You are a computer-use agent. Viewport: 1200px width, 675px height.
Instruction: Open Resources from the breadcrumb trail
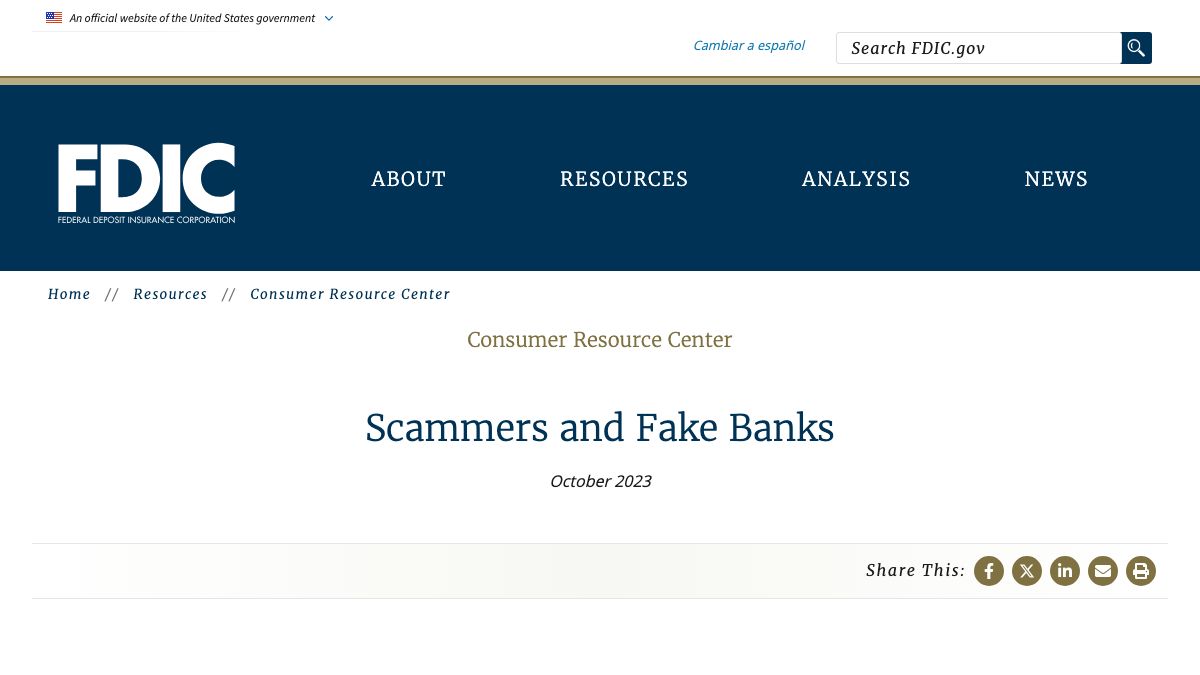pos(170,294)
